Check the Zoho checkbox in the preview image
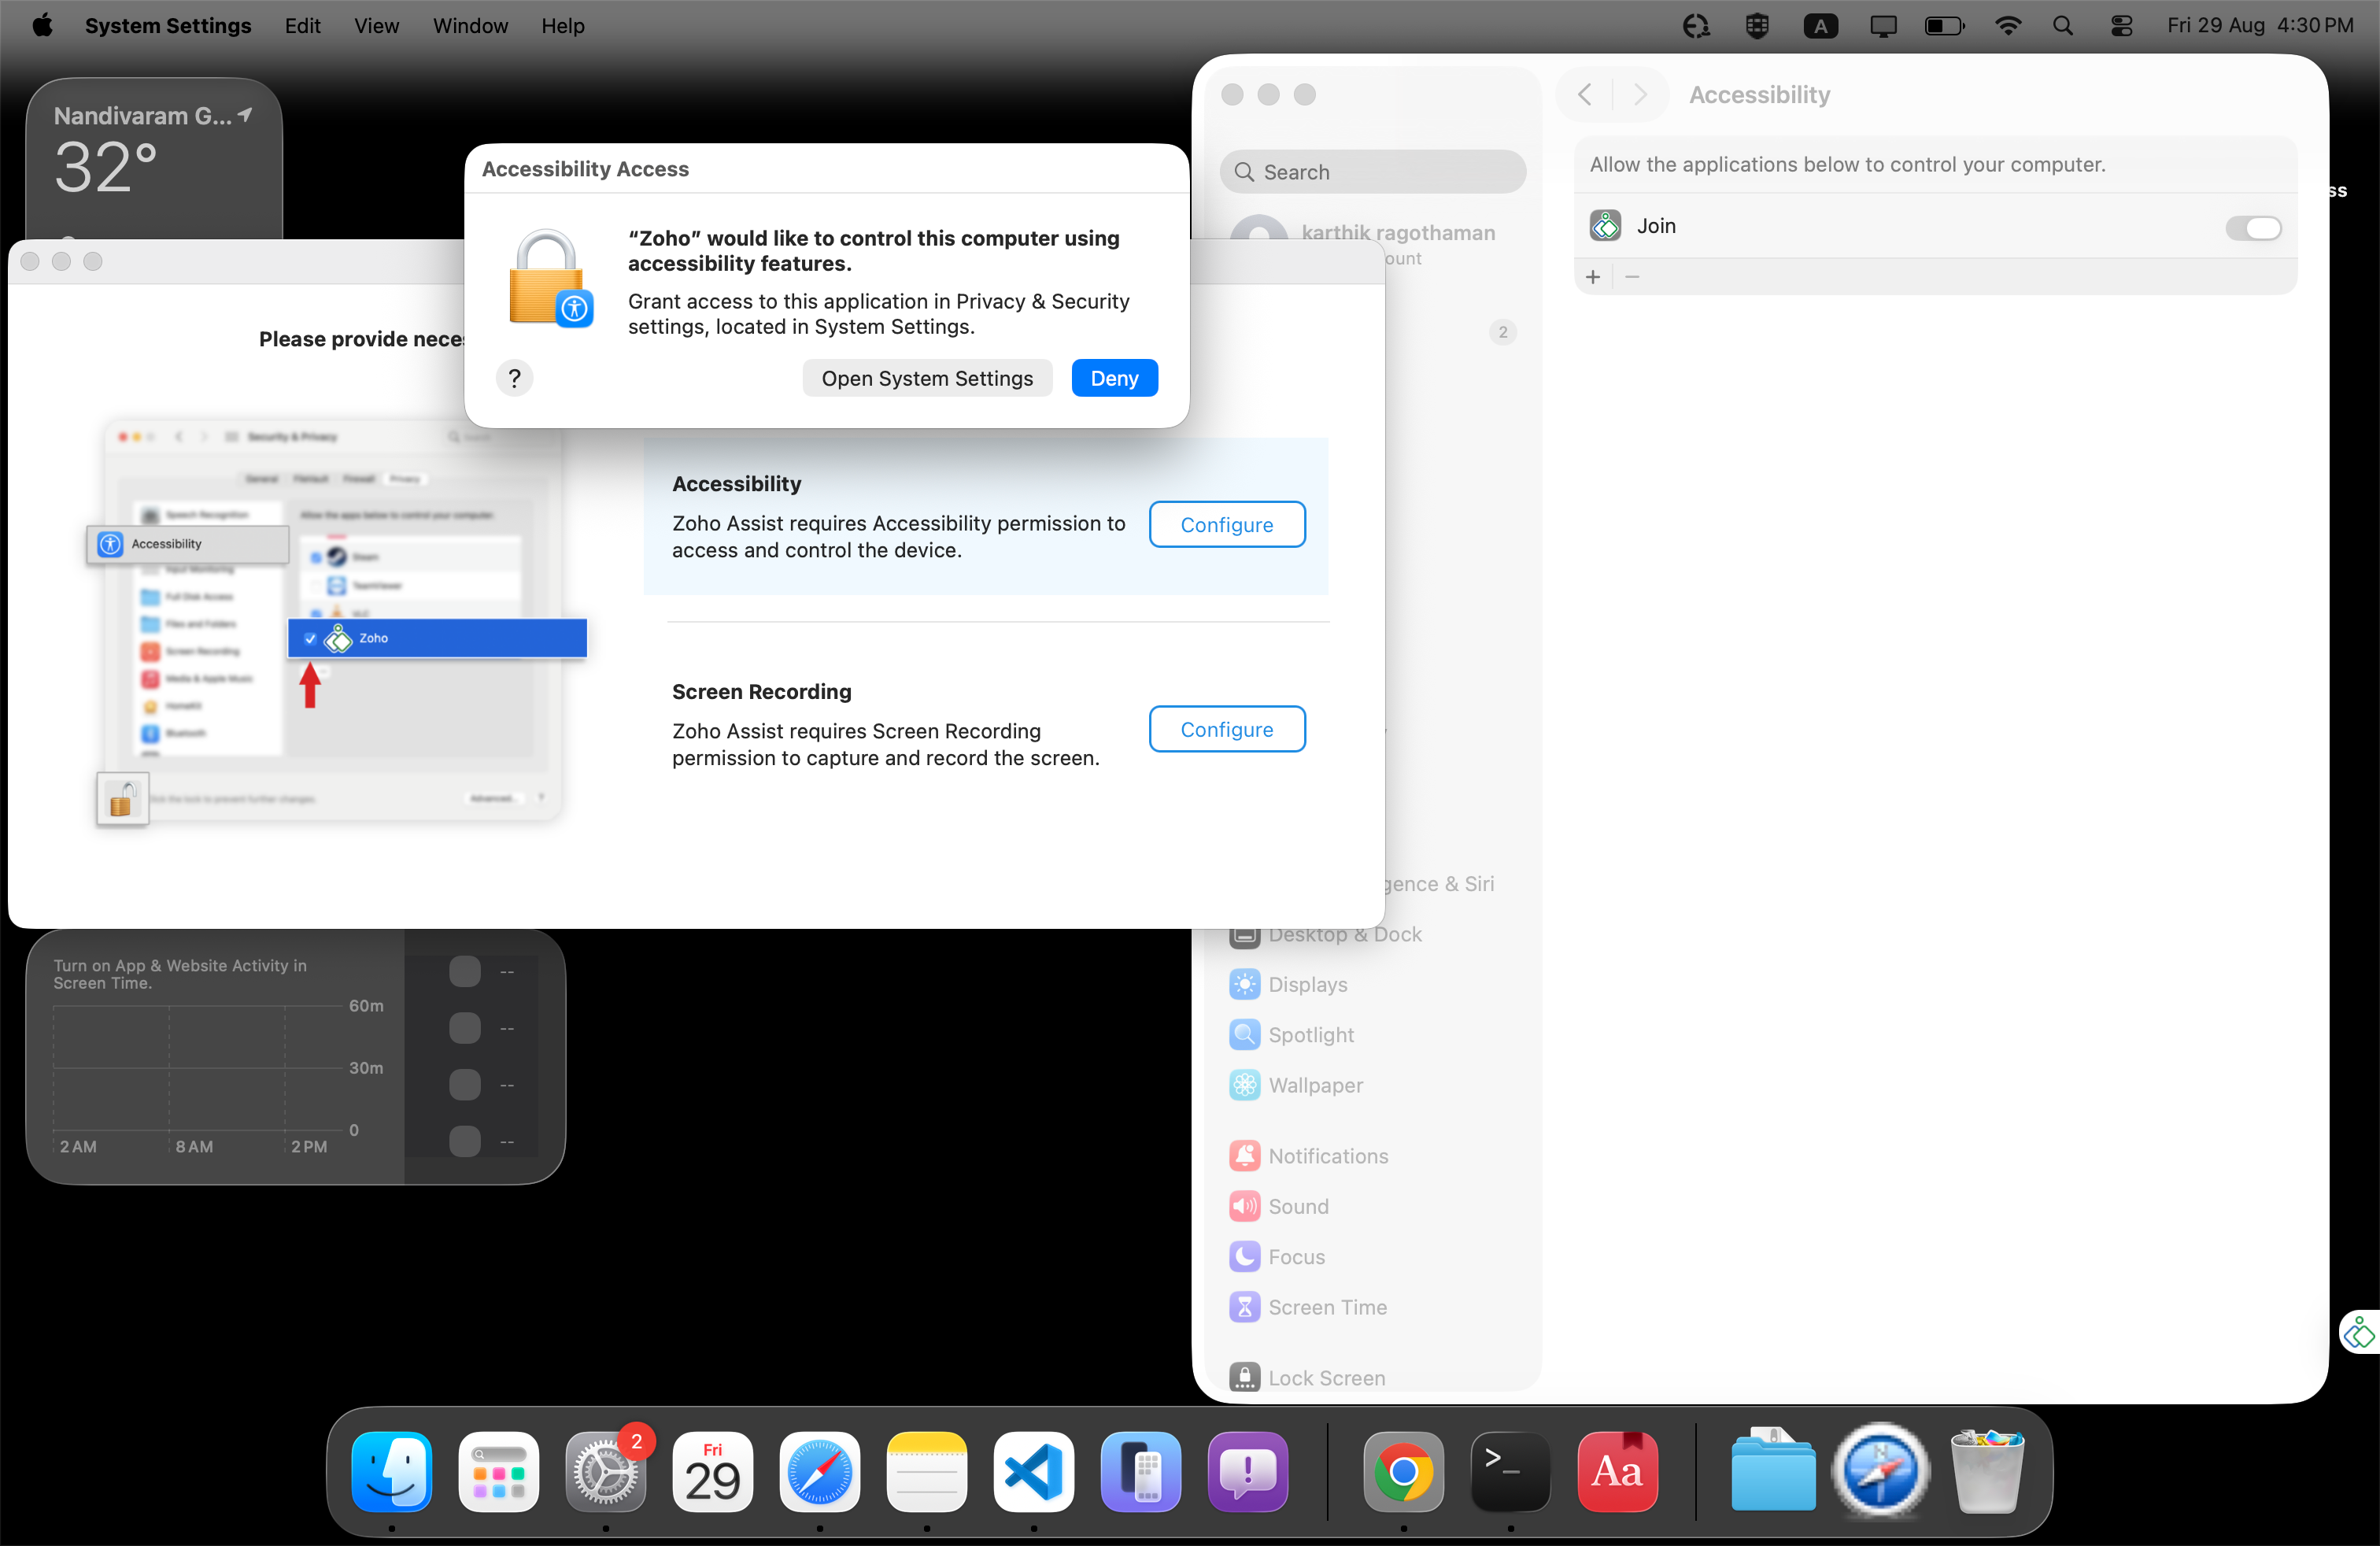The height and width of the screenshot is (1546, 2380). [310, 638]
